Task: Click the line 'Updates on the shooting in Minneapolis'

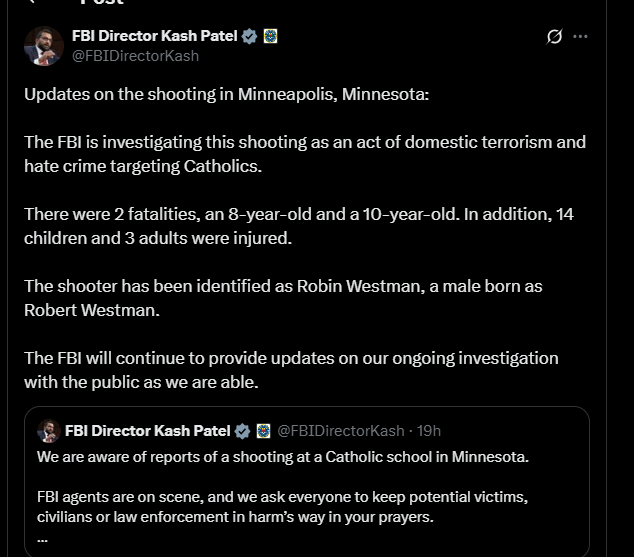Action: point(226,94)
